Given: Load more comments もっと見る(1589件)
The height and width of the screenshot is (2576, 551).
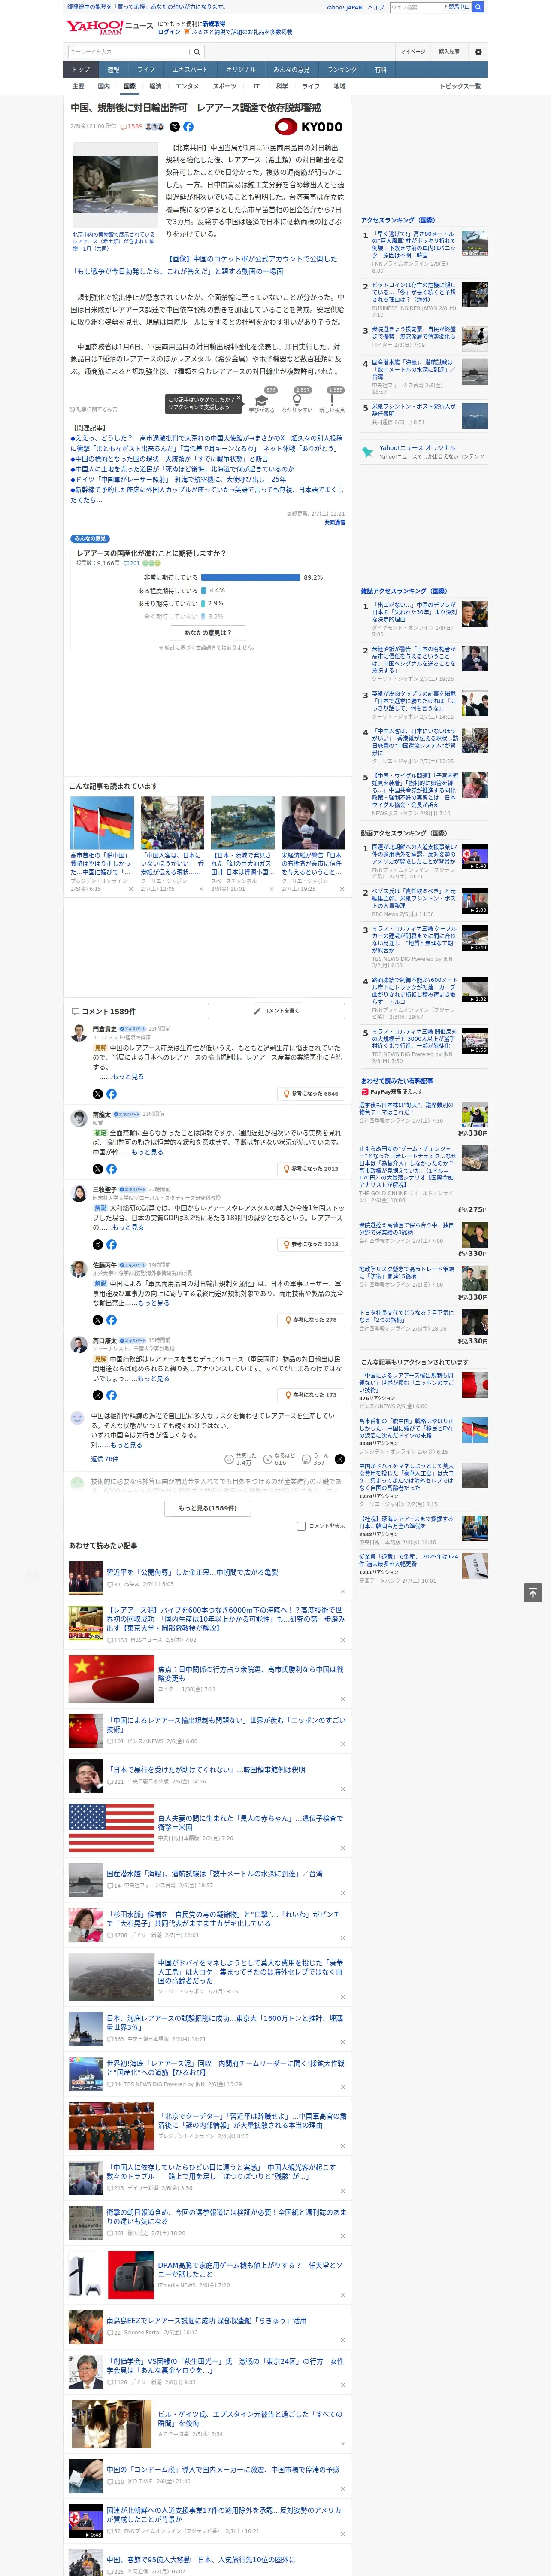Looking at the screenshot, I should [208, 1508].
